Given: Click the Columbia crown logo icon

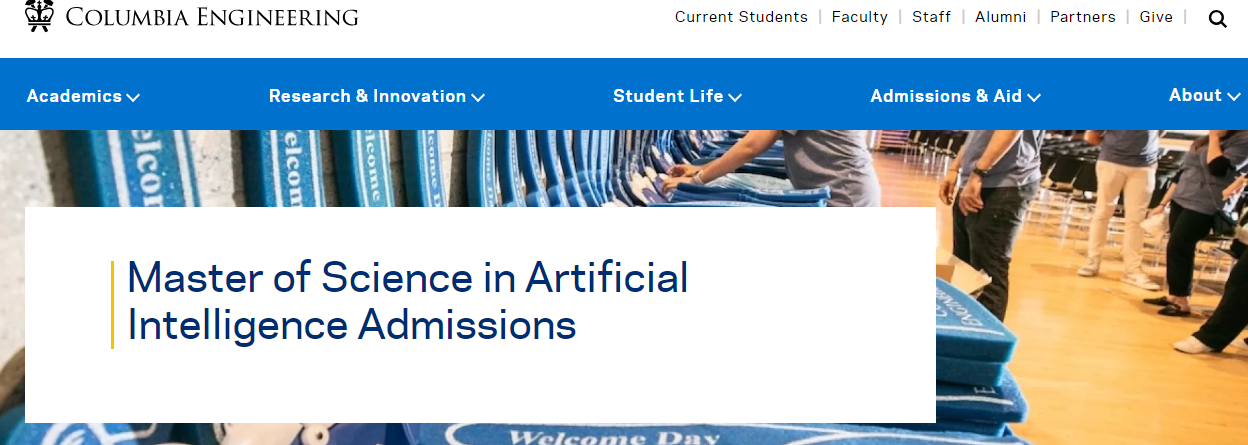Looking at the screenshot, I should (39, 16).
